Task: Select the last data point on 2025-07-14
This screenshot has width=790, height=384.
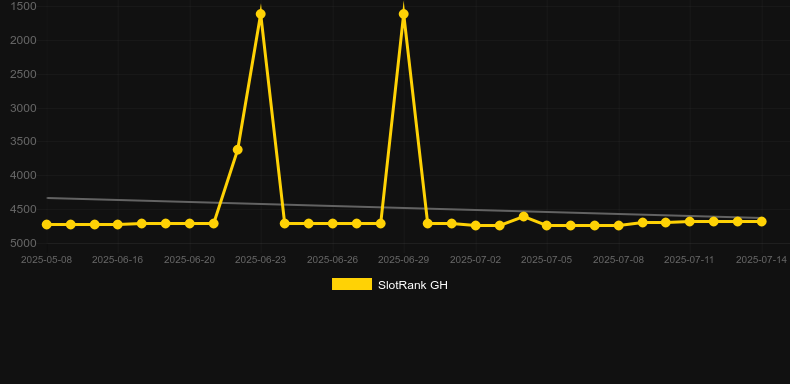Action: 761,221
